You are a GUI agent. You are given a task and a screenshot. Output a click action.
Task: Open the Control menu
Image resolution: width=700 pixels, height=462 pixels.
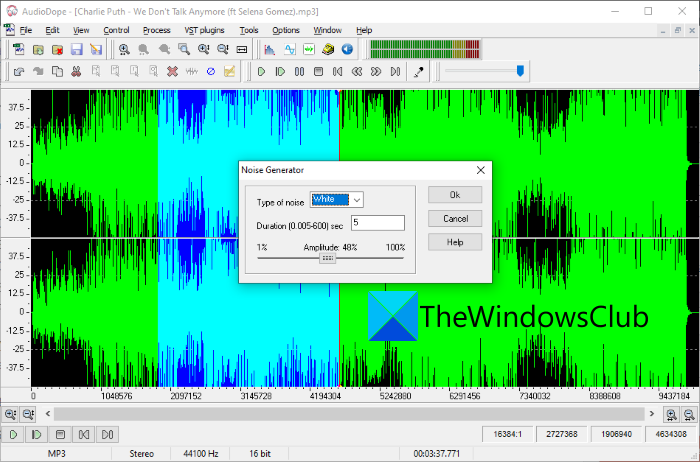116,30
